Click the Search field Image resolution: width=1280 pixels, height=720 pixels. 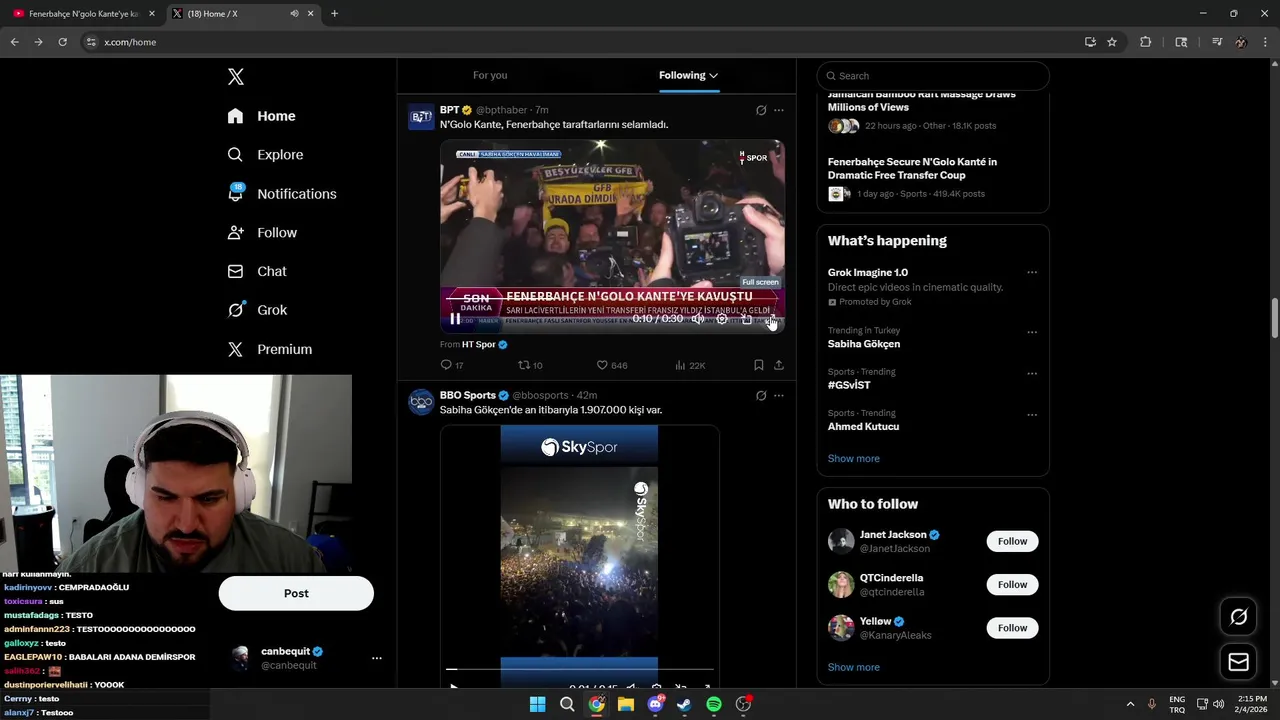pyautogui.click(x=933, y=76)
